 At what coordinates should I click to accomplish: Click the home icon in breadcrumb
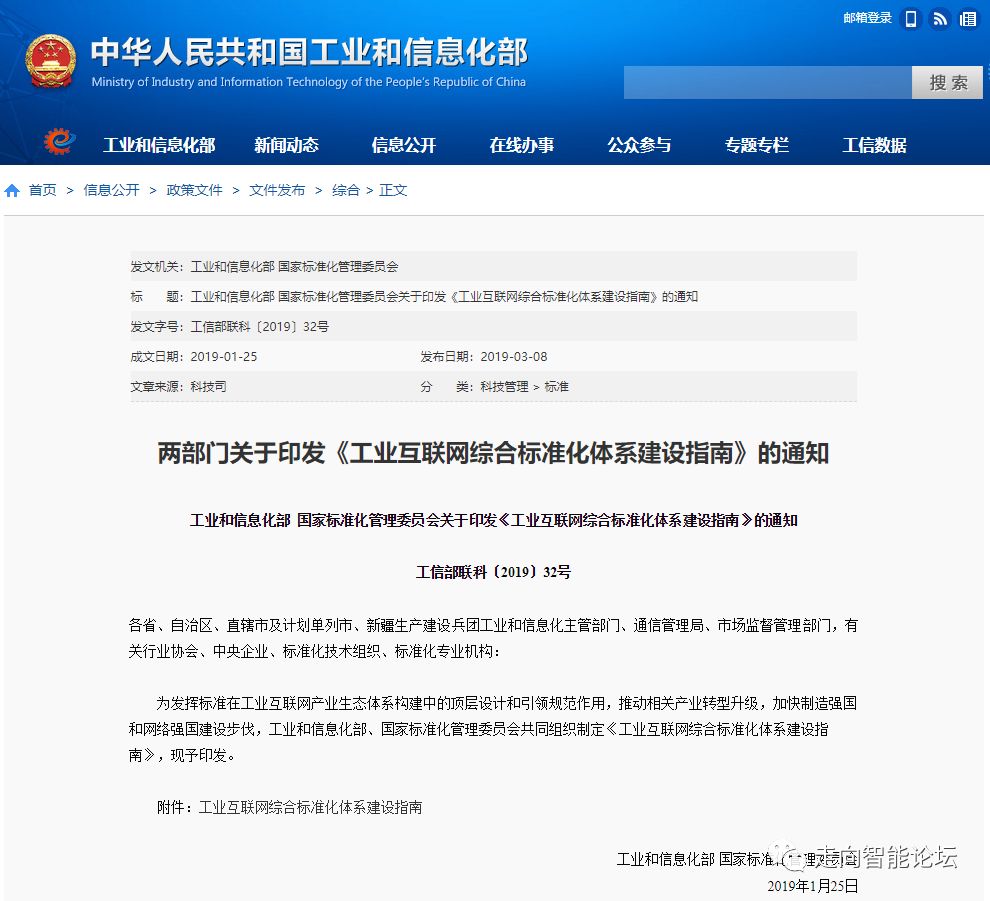tap(12, 190)
